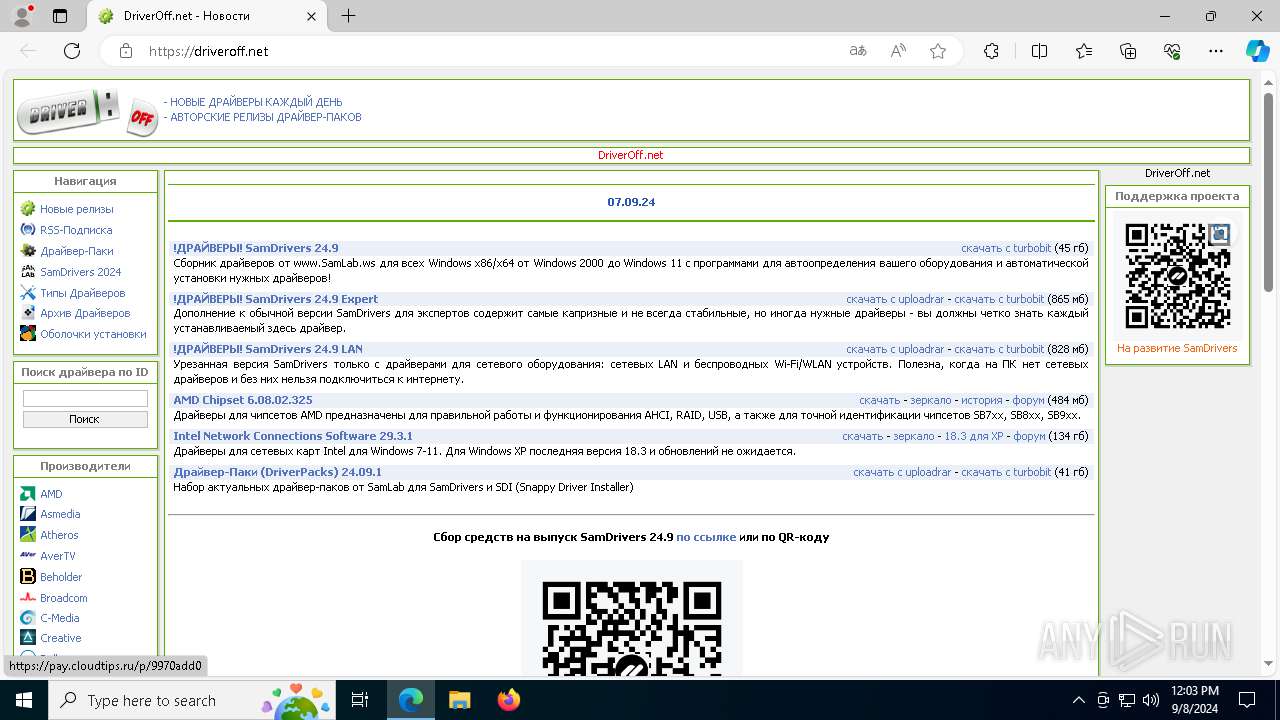Refresh the page in Edge
1280x720 pixels.
coord(72,51)
